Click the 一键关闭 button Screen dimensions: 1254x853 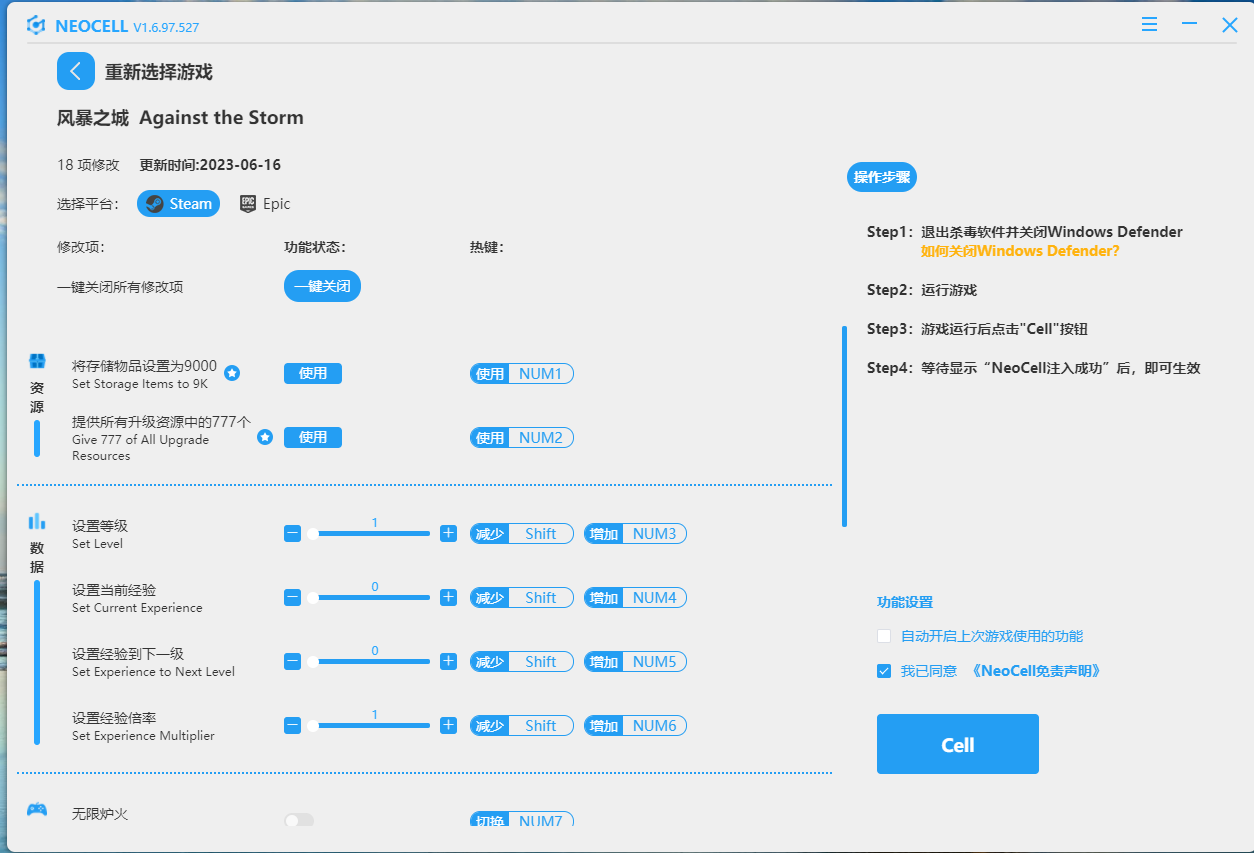click(322, 286)
